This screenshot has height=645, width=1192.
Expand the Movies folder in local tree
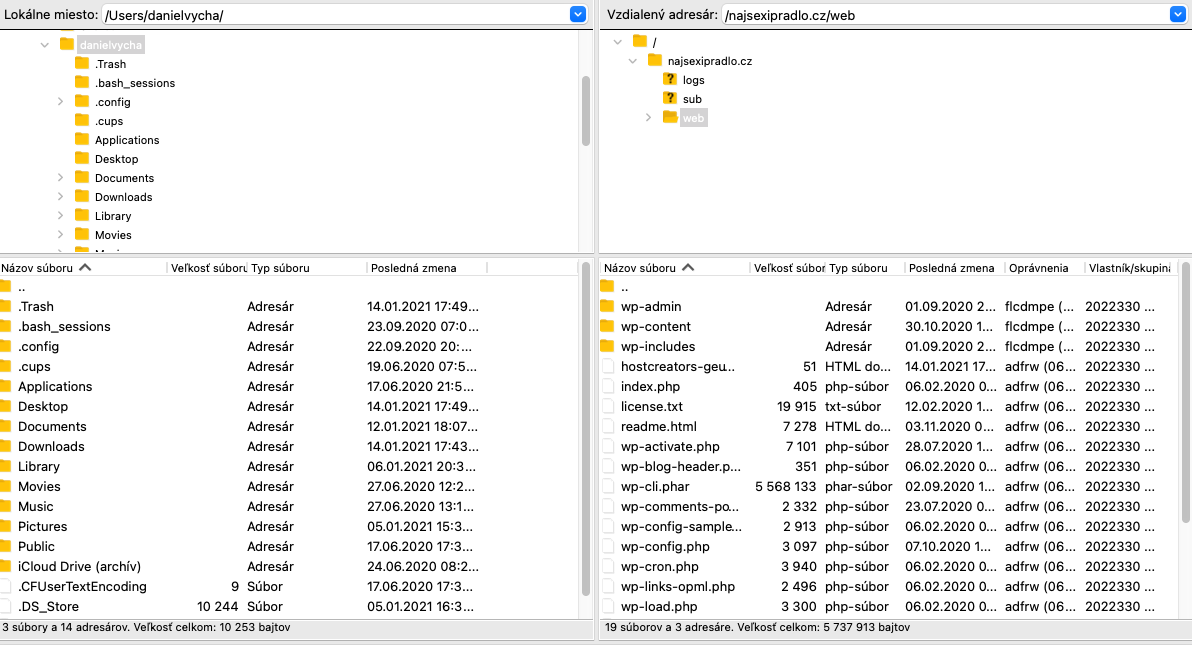tap(60, 235)
